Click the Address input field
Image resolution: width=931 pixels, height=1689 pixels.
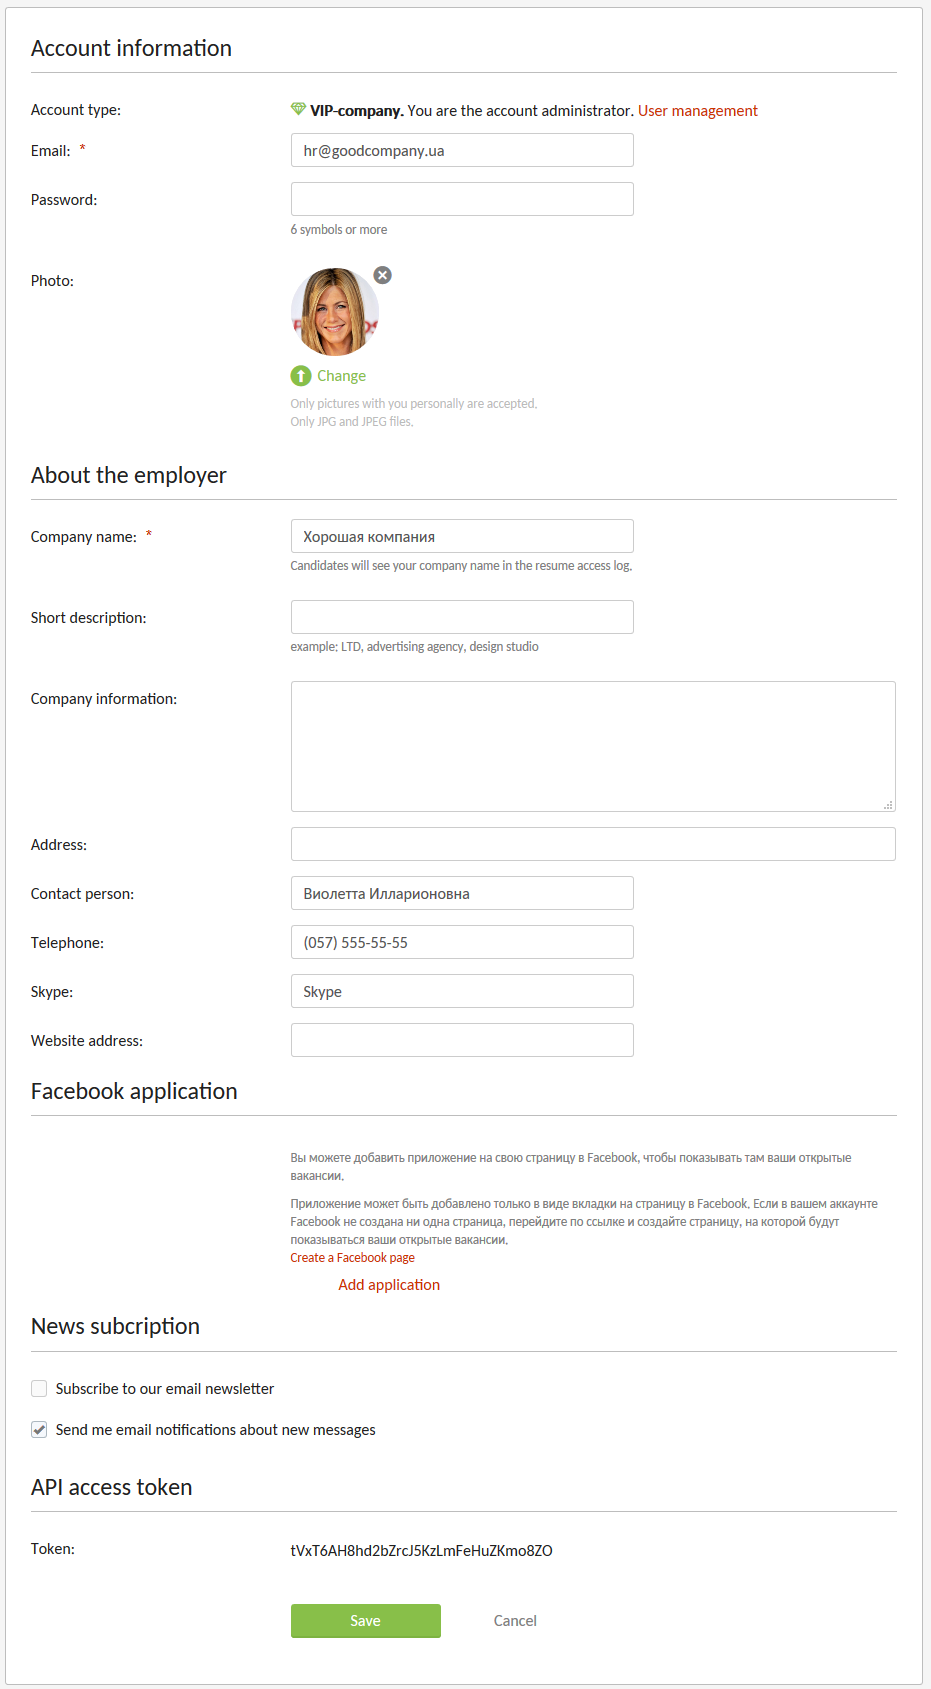pyautogui.click(x=593, y=844)
